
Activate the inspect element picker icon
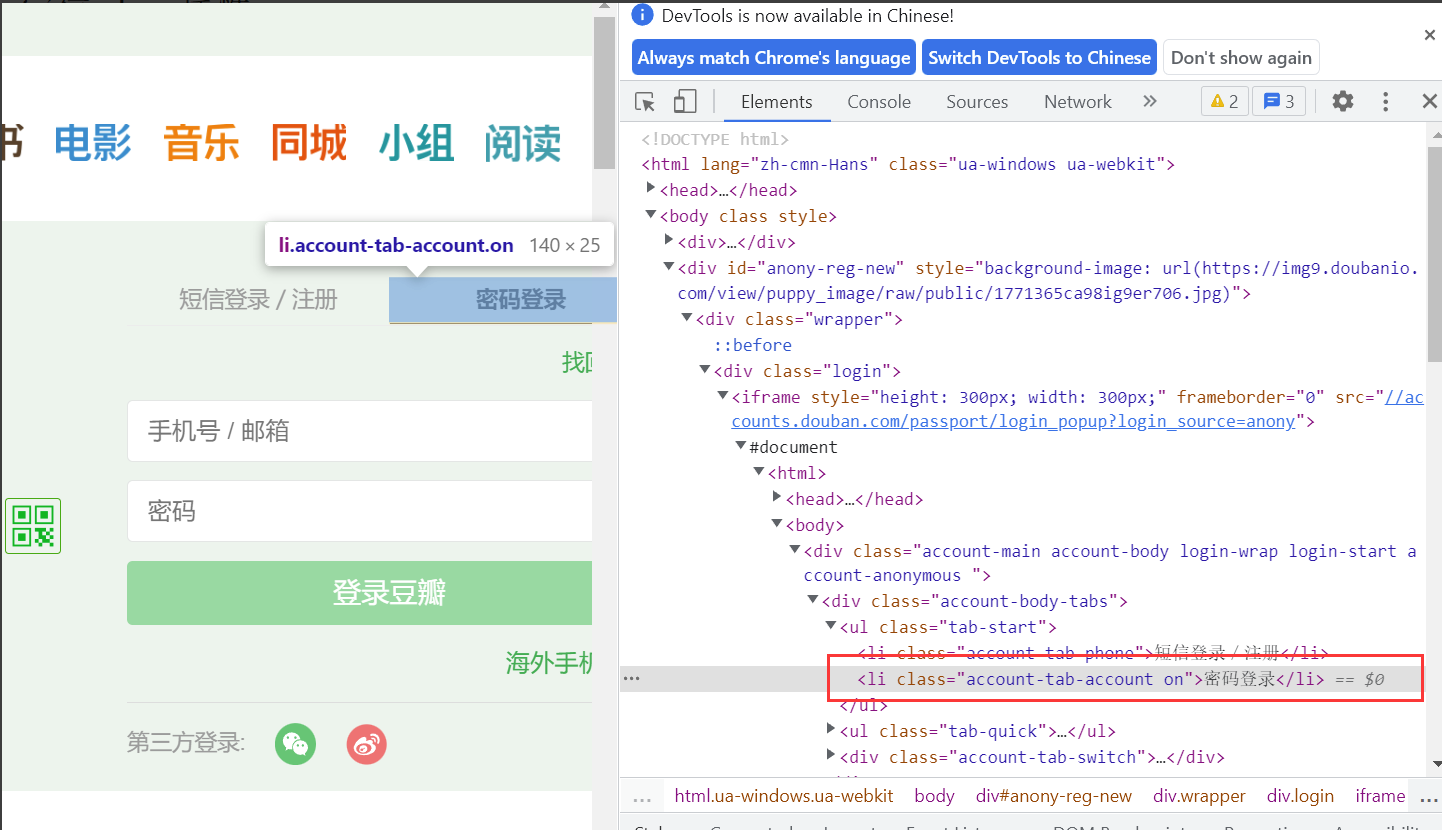tap(645, 101)
